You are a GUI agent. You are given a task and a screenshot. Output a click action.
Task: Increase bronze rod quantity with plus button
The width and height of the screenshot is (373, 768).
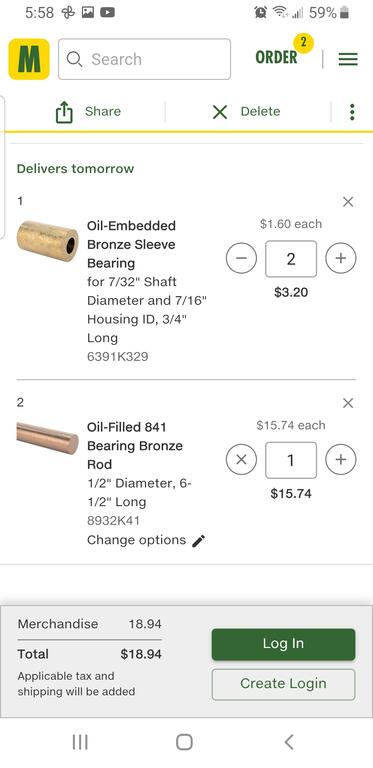pos(341,459)
